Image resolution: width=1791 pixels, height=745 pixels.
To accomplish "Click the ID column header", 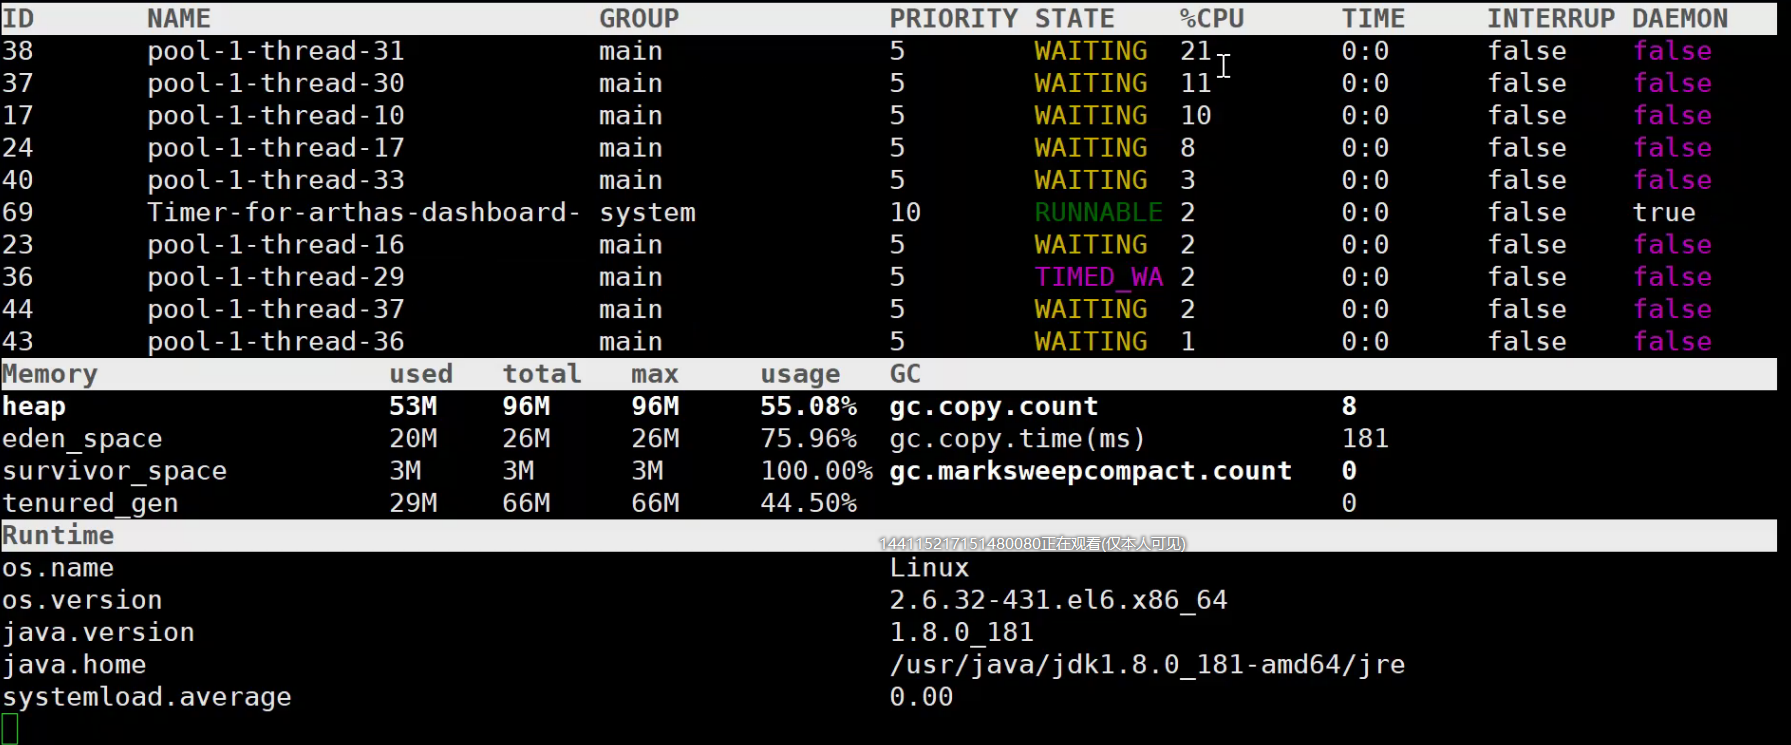I will [18, 19].
